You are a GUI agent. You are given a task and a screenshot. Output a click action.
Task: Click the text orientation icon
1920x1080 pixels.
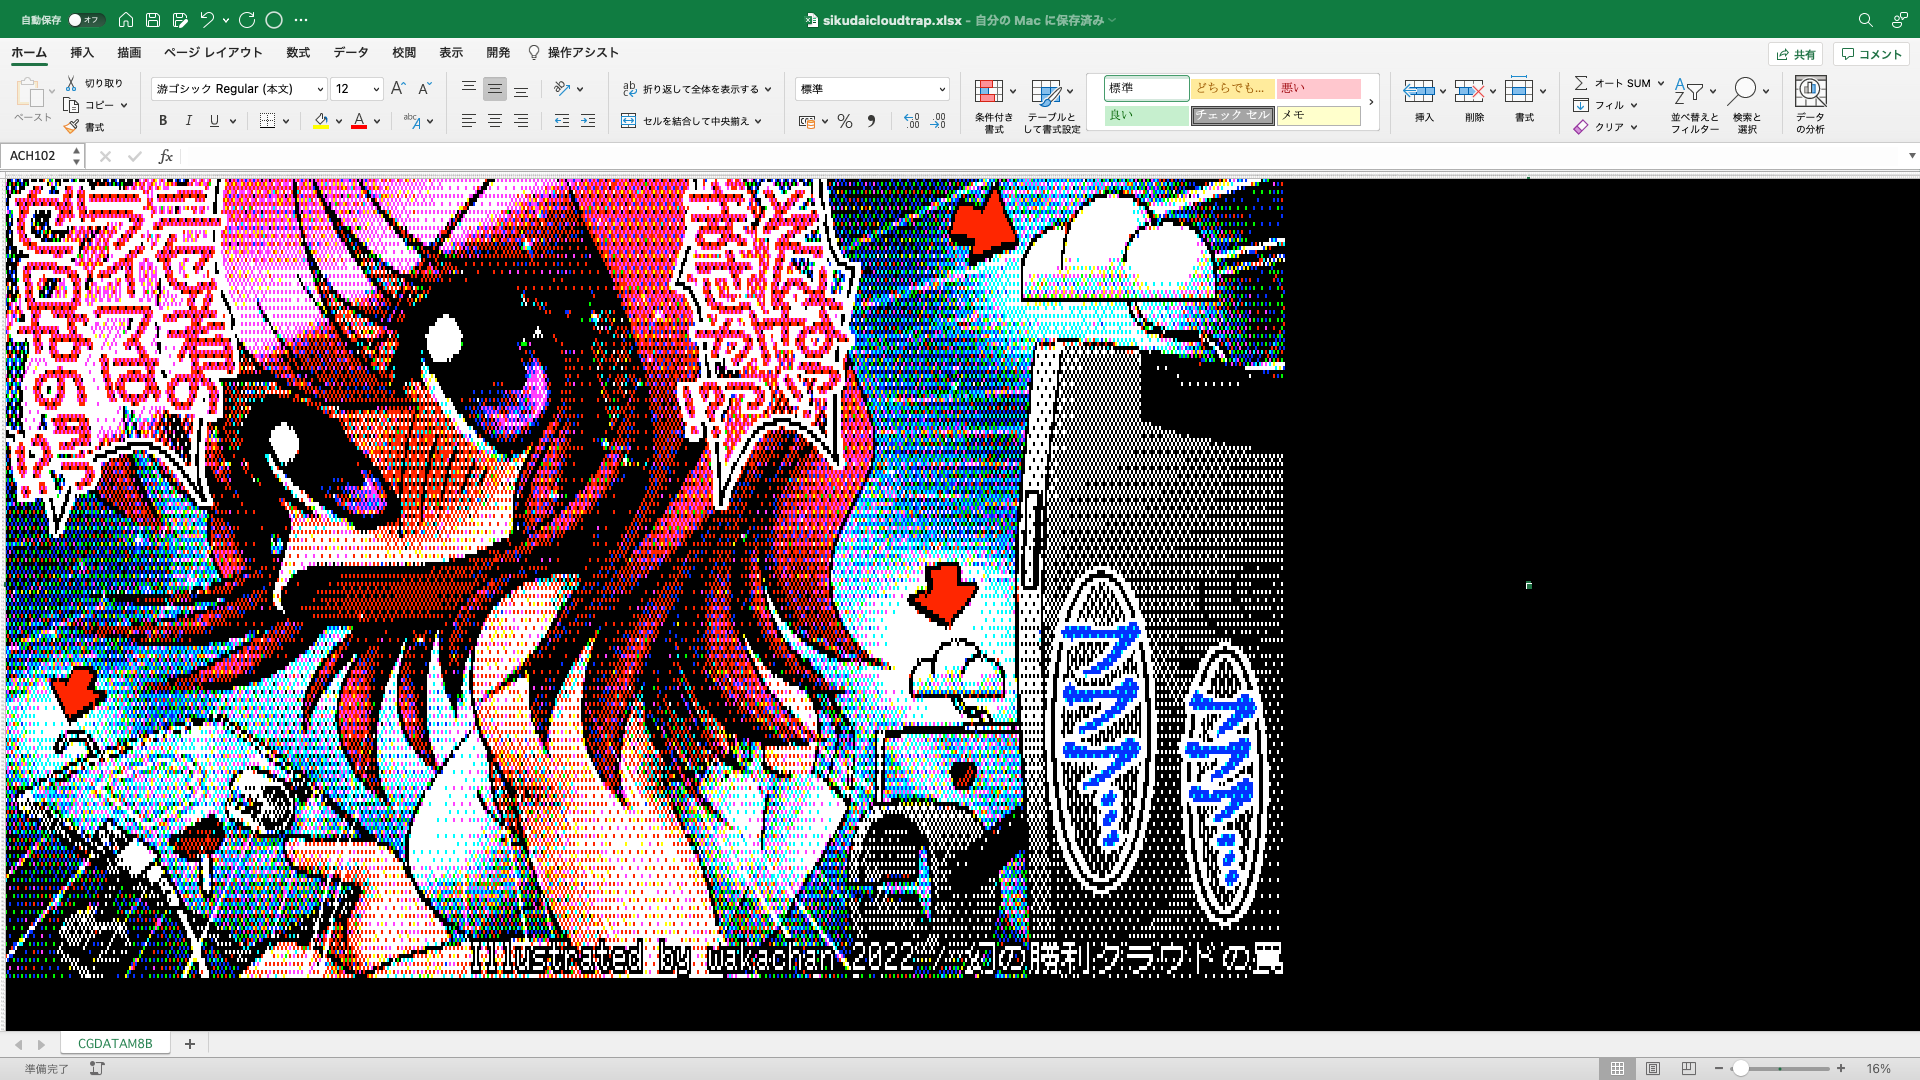(x=562, y=89)
